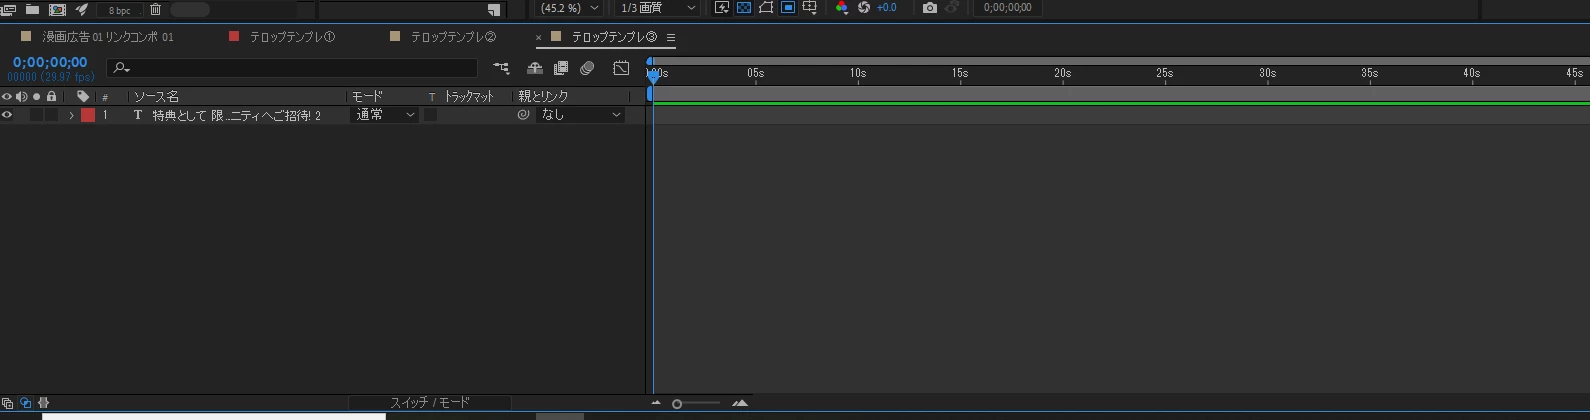
Task: Click the label tag column header
Action: [83, 97]
